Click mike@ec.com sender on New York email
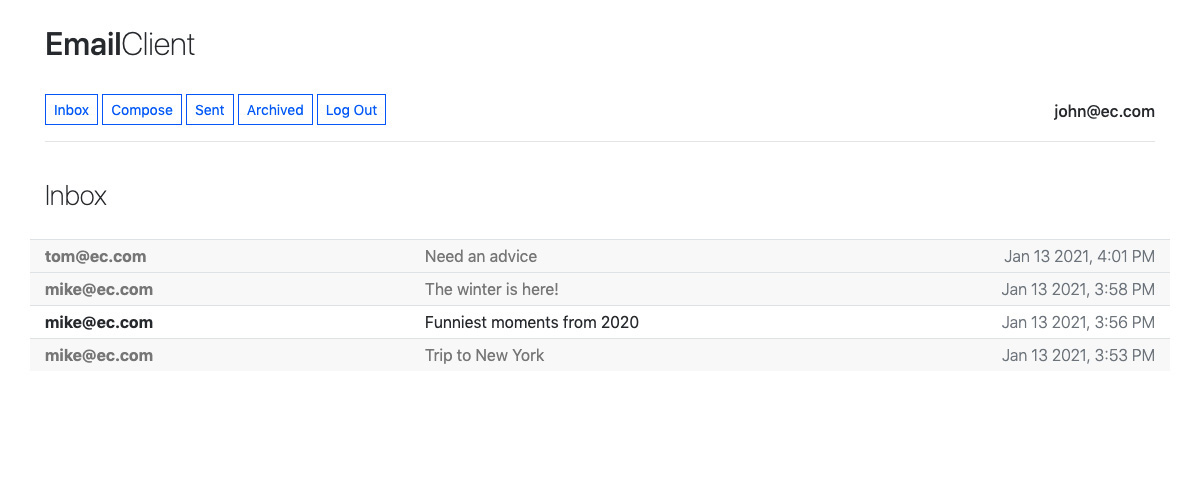Image resolution: width=1200 pixels, height=478 pixels. (99, 355)
